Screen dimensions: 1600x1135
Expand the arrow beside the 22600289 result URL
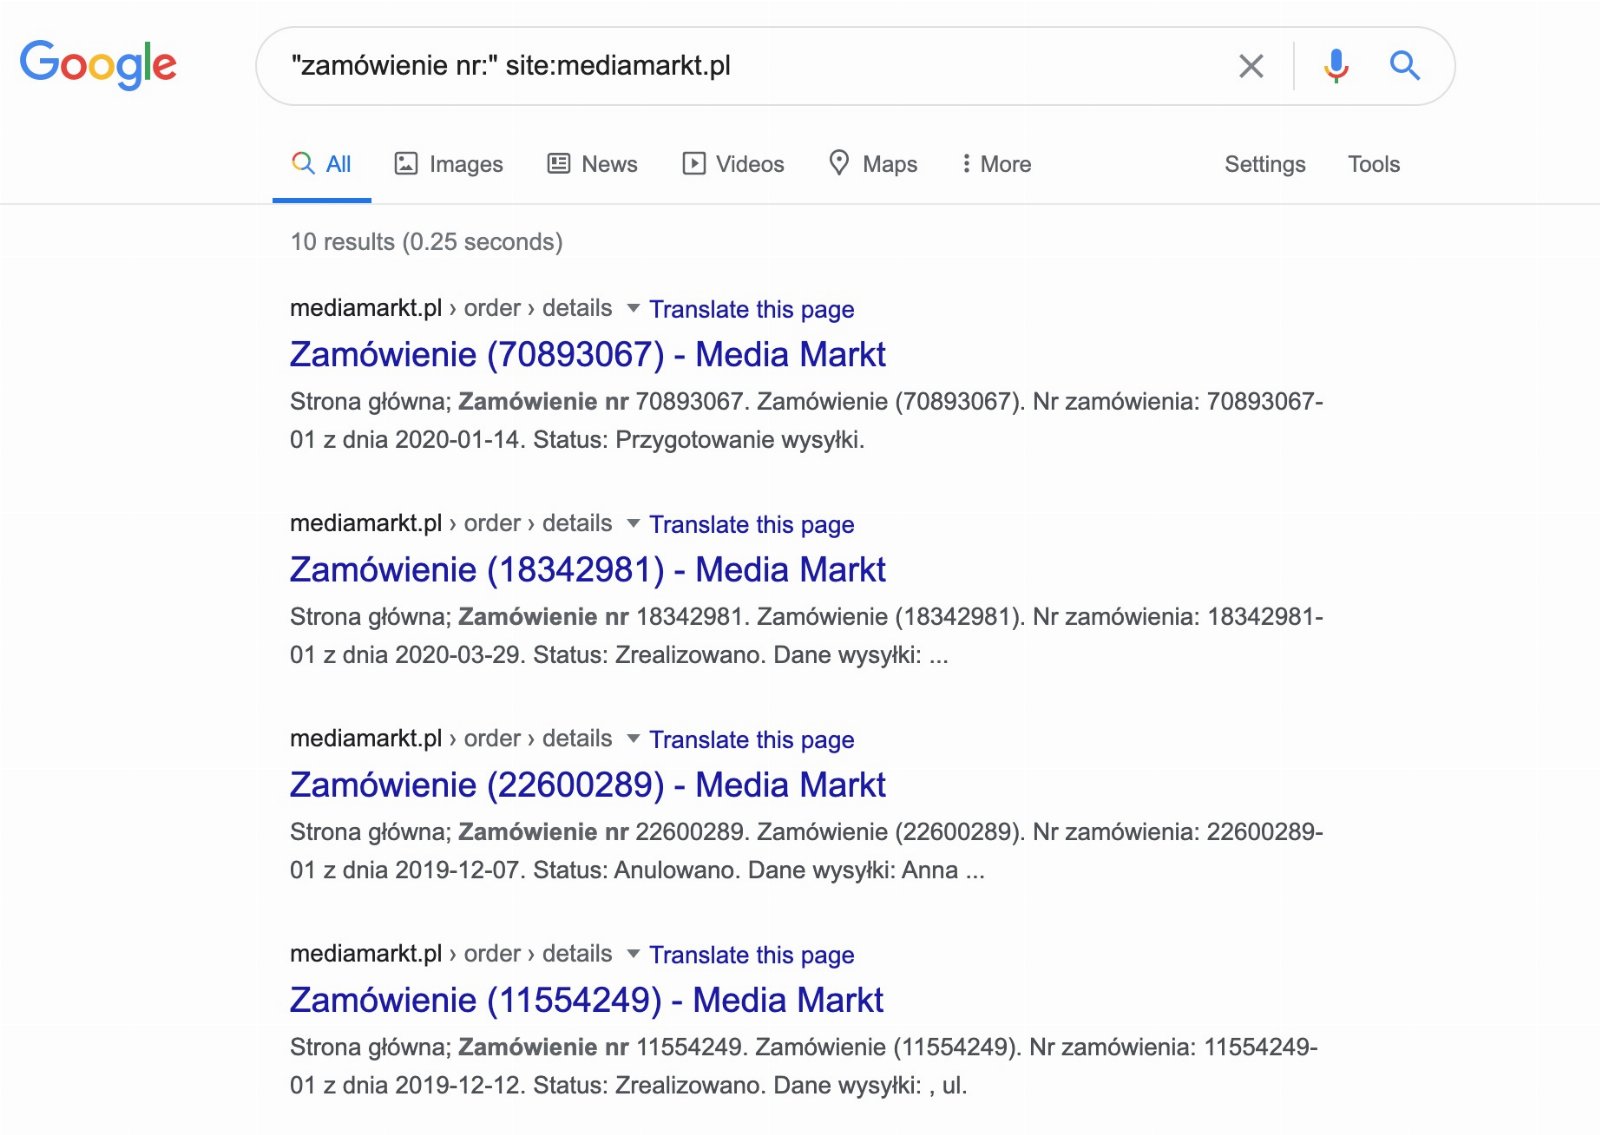click(633, 738)
